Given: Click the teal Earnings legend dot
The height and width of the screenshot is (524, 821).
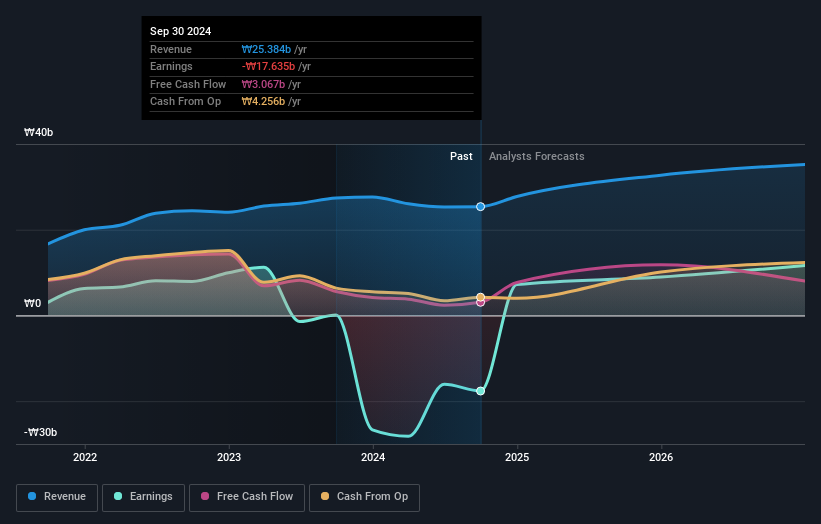Looking at the screenshot, I should [x=118, y=496].
